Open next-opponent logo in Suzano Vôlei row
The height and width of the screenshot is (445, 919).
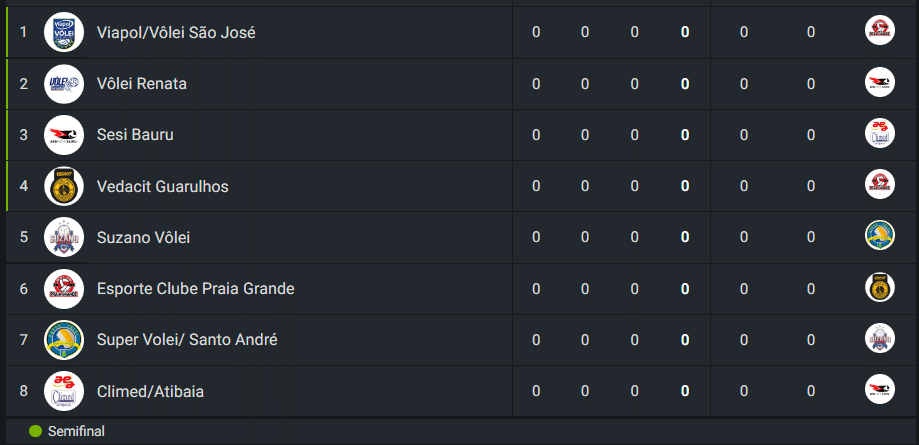879,235
